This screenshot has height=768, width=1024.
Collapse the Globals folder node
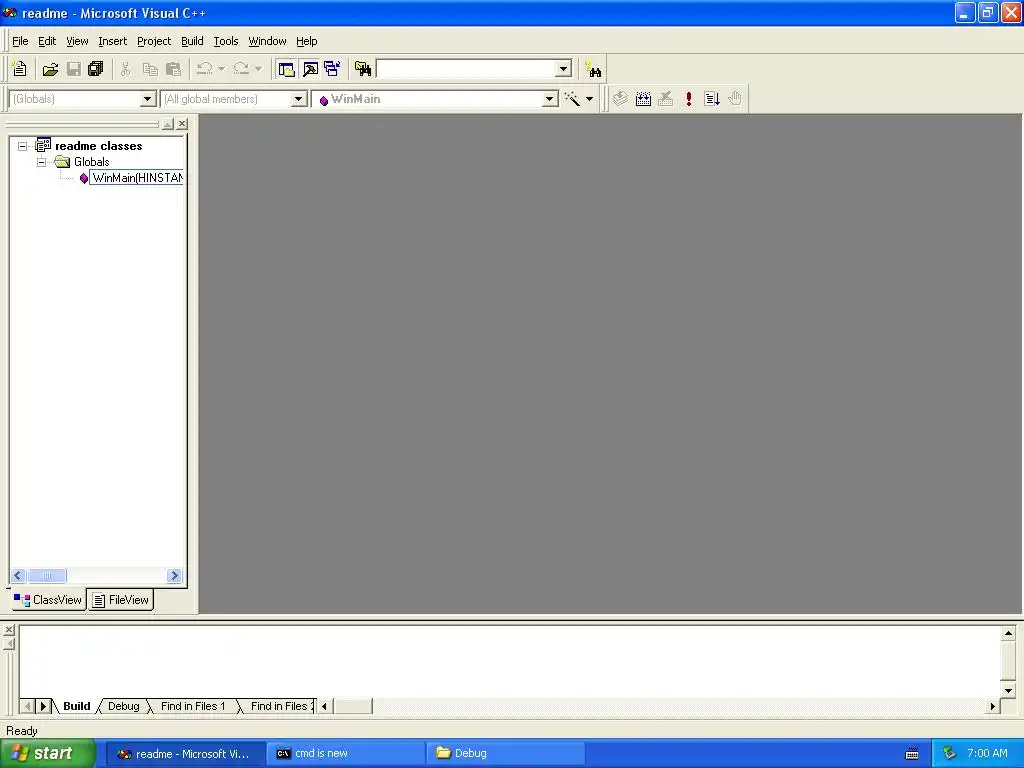41,162
